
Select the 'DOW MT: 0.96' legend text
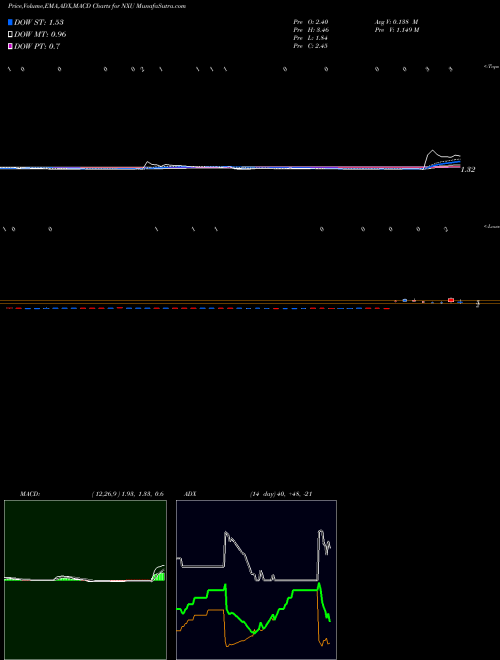coord(40,35)
